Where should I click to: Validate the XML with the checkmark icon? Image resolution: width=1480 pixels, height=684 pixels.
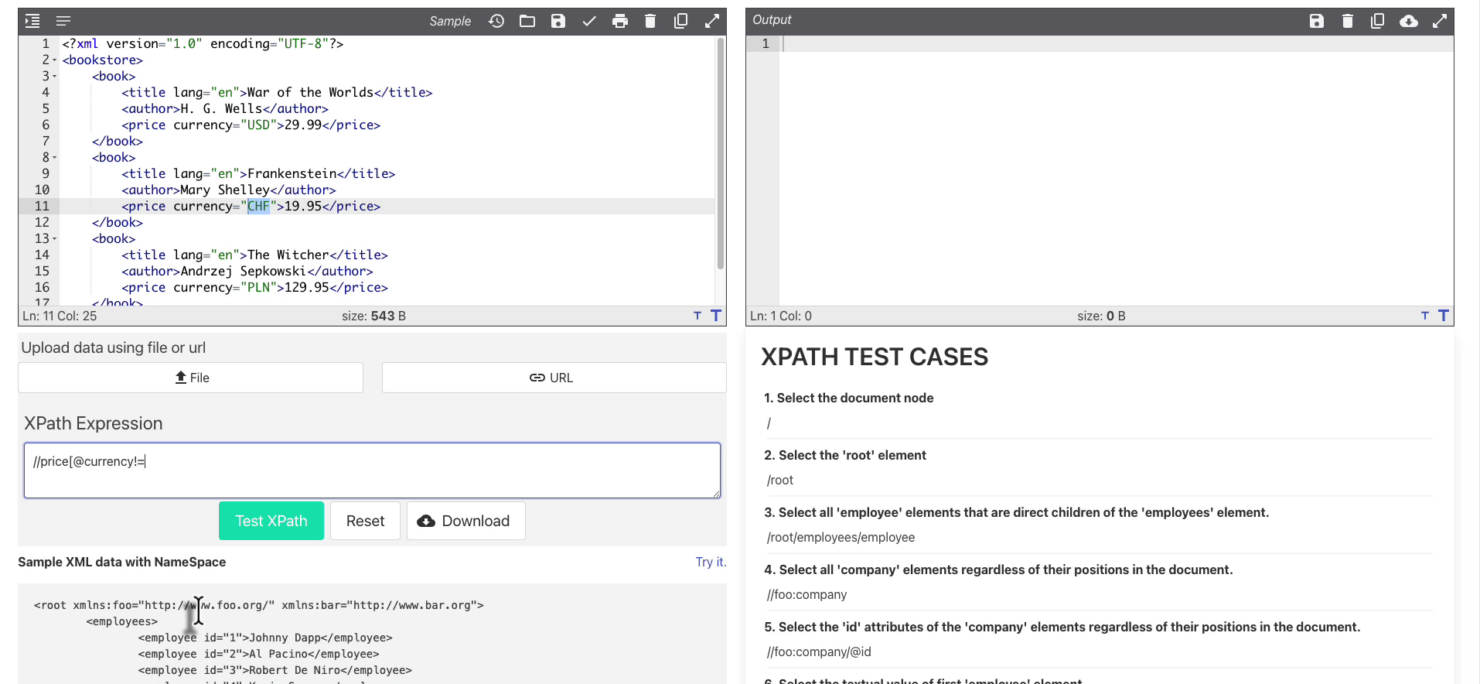point(589,20)
